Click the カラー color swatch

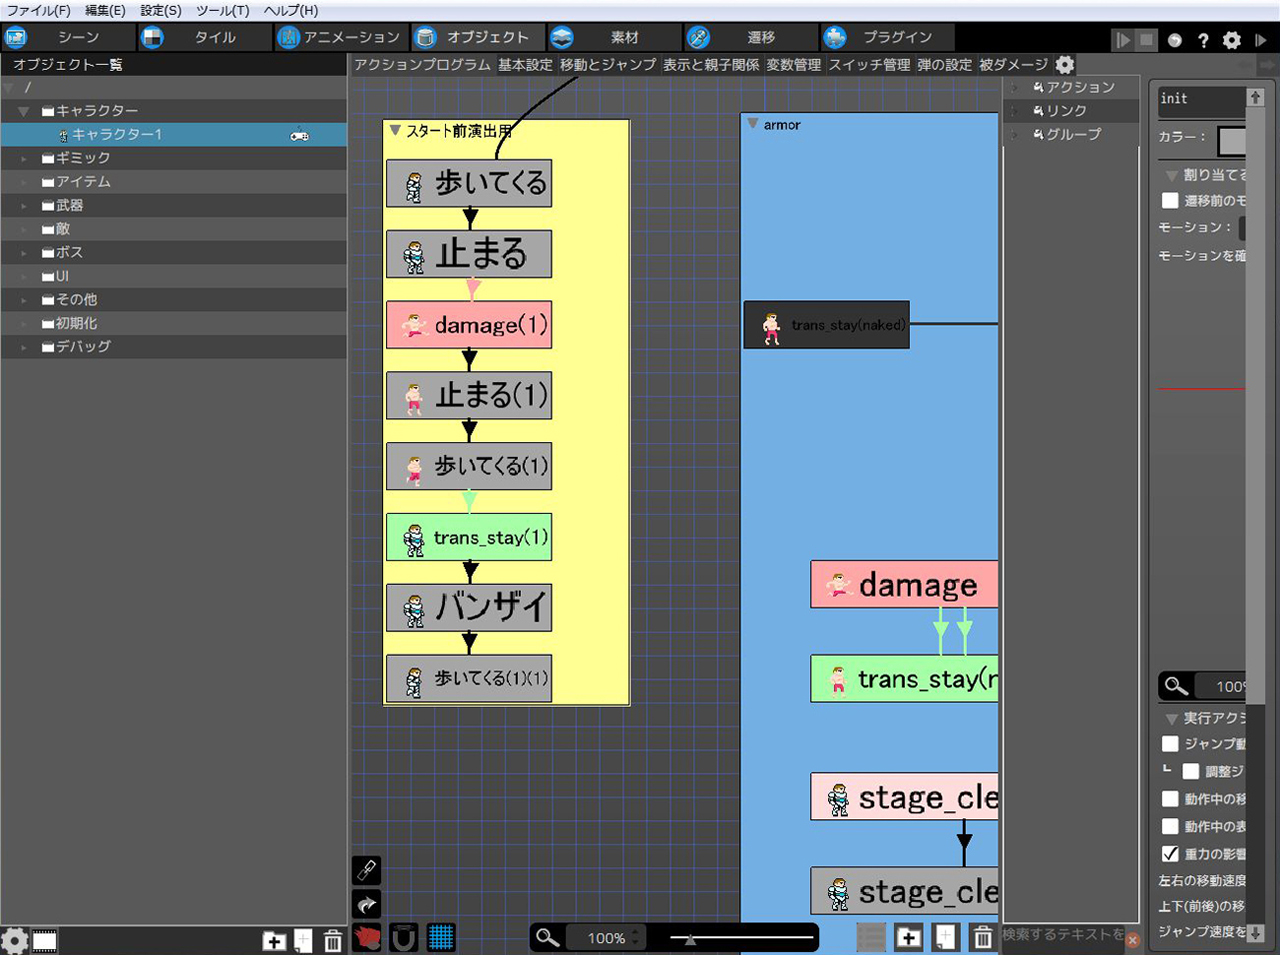click(1231, 140)
